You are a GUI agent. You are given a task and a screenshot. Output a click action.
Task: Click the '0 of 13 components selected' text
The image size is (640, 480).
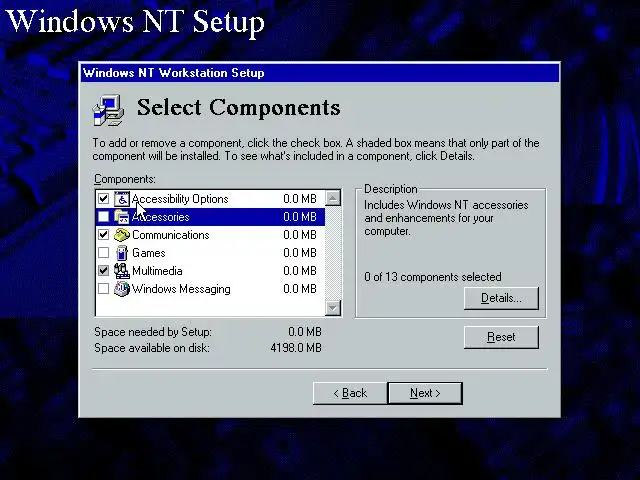[x=433, y=277]
